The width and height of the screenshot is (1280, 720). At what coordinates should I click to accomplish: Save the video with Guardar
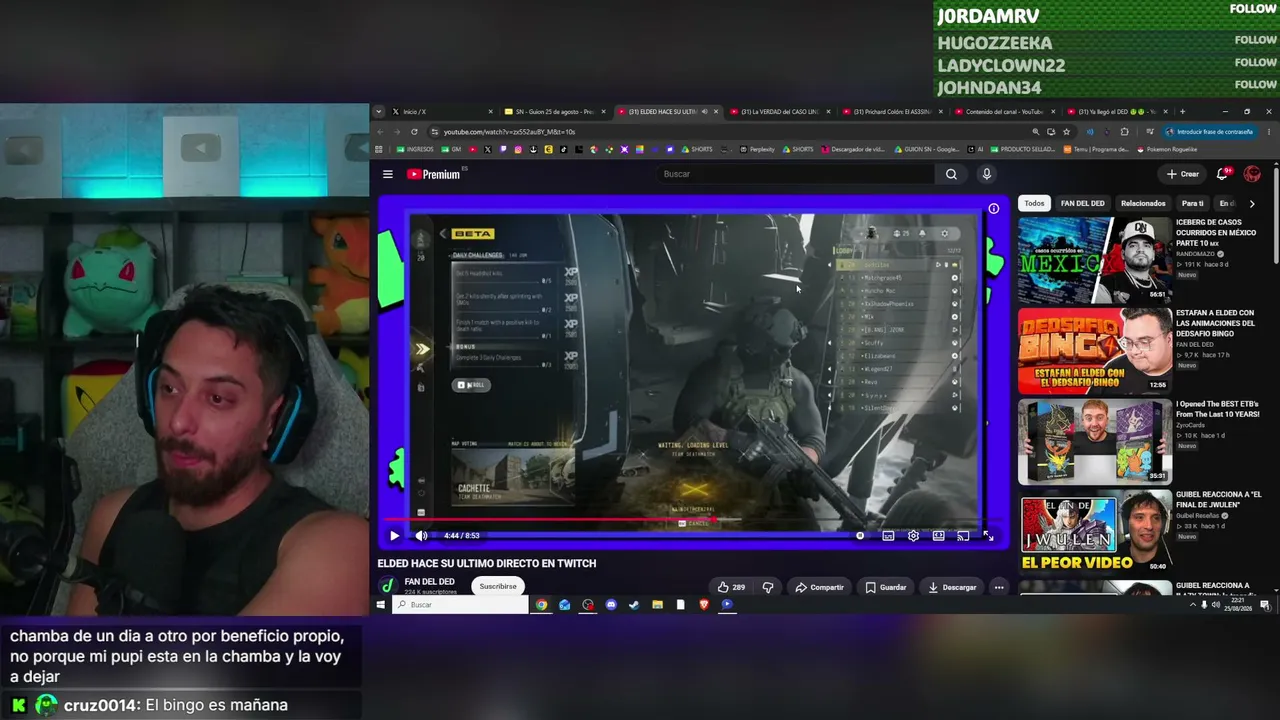886,587
